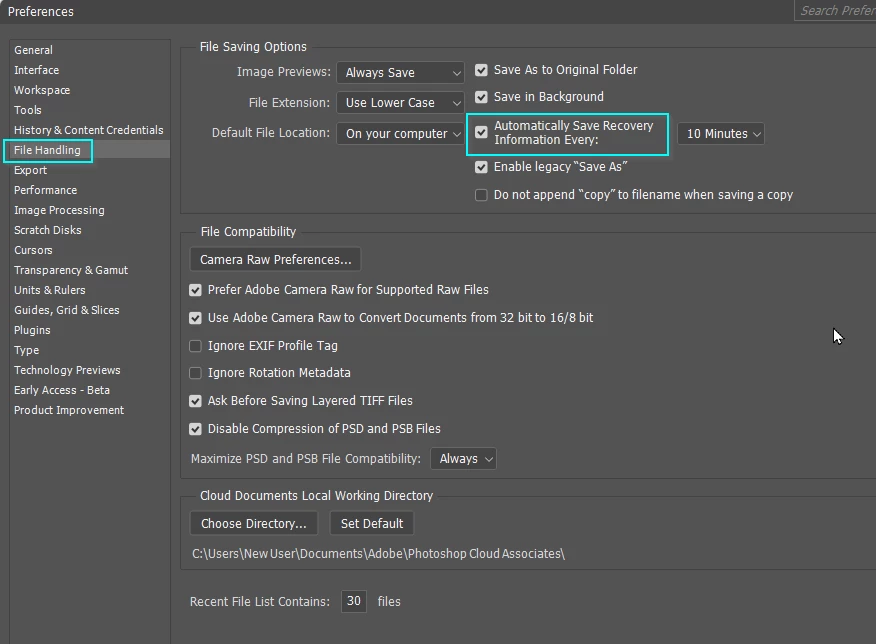This screenshot has height=644, width=876.
Task: Open Product Improvement preferences
Action: (x=69, y=411)
